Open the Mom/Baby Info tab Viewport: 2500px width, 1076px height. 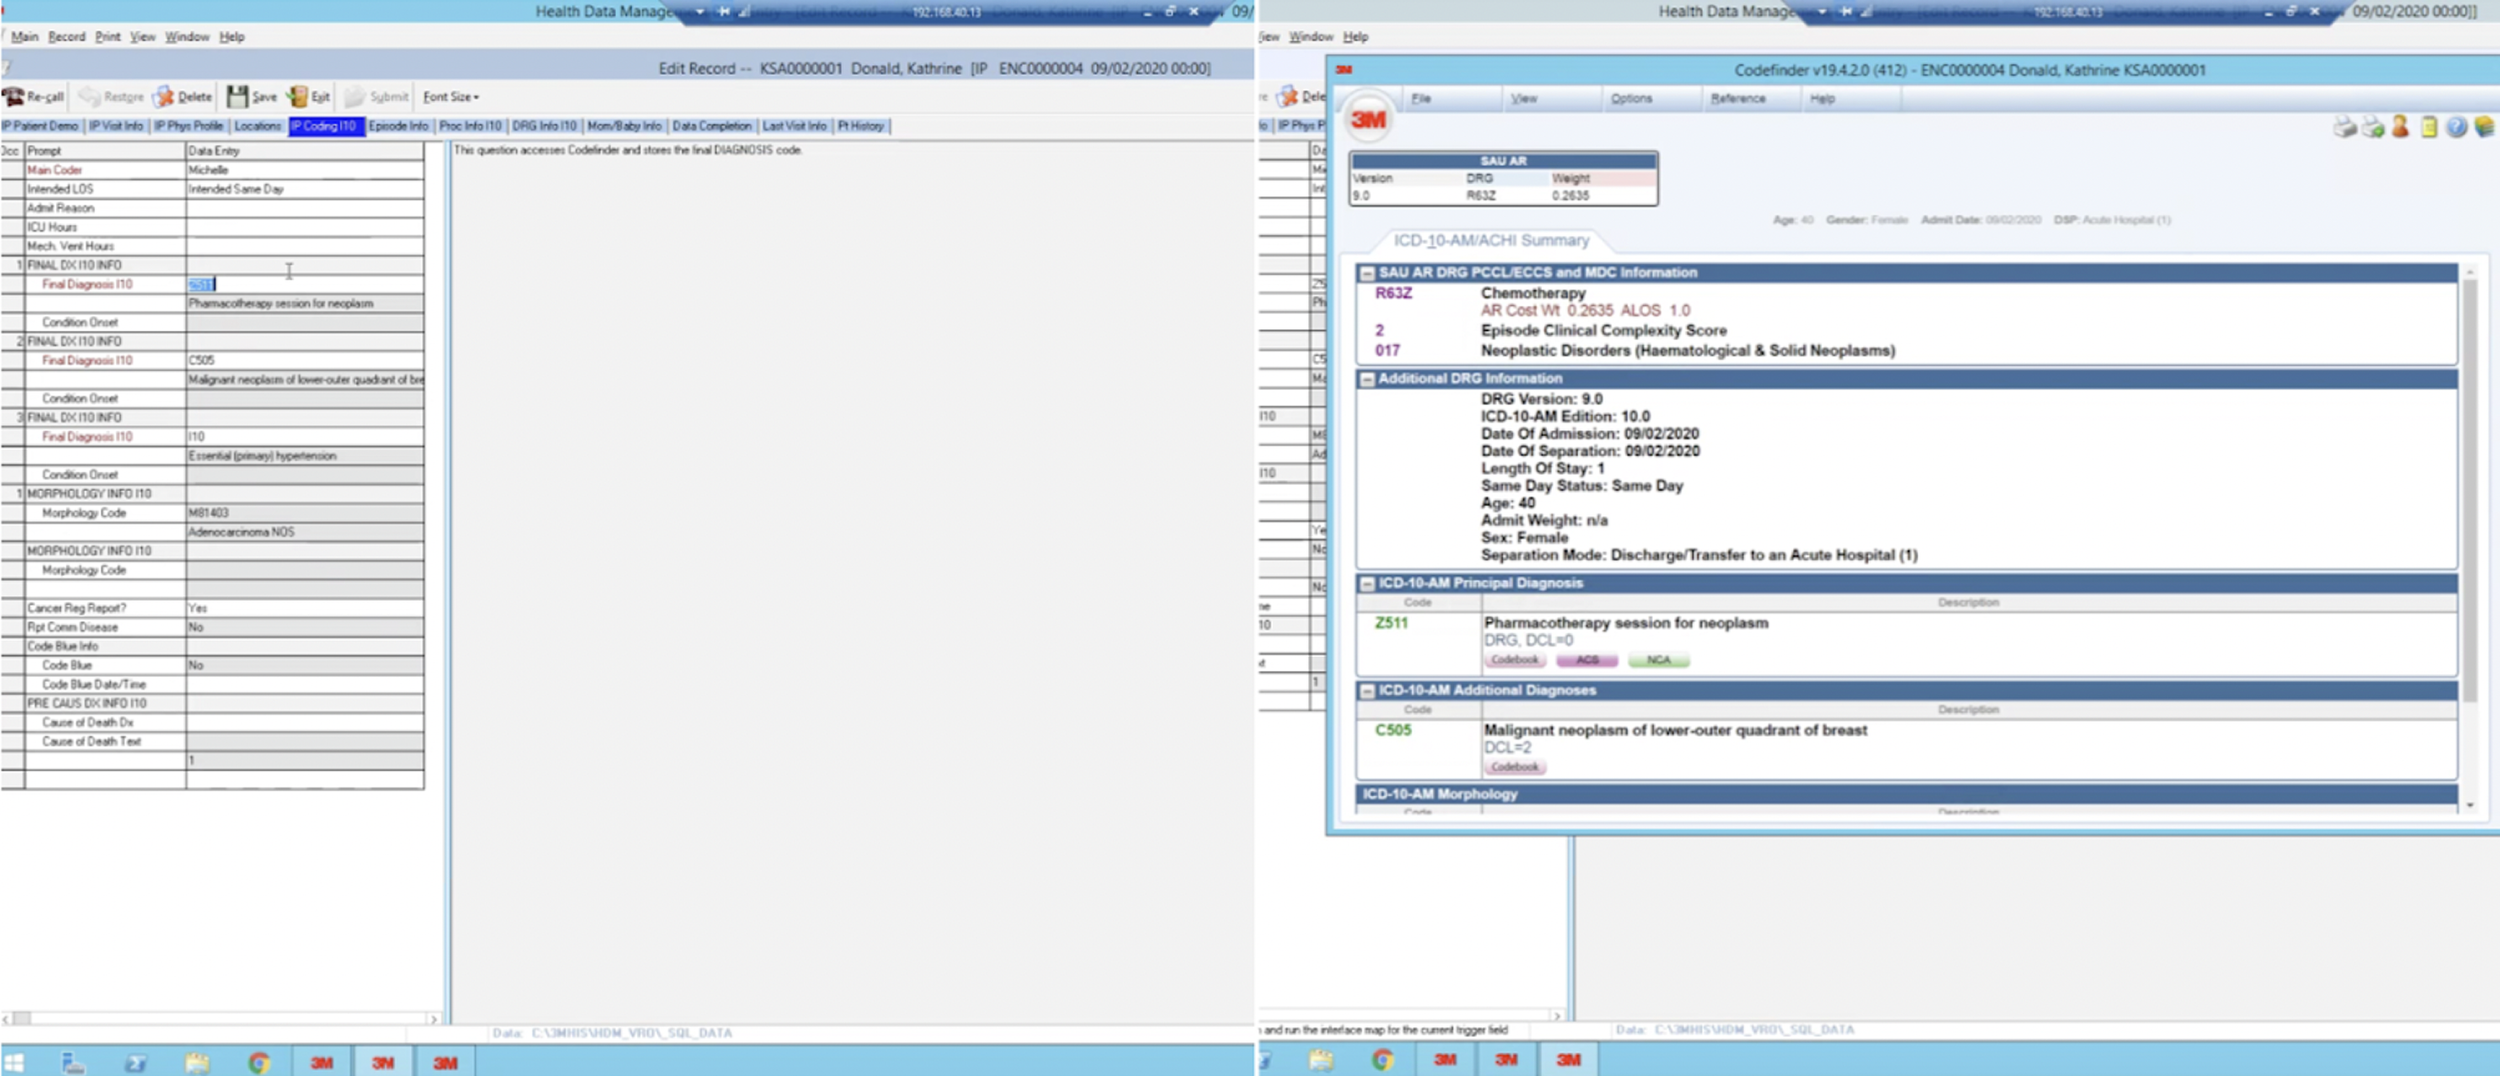click(x=624, y=126)
